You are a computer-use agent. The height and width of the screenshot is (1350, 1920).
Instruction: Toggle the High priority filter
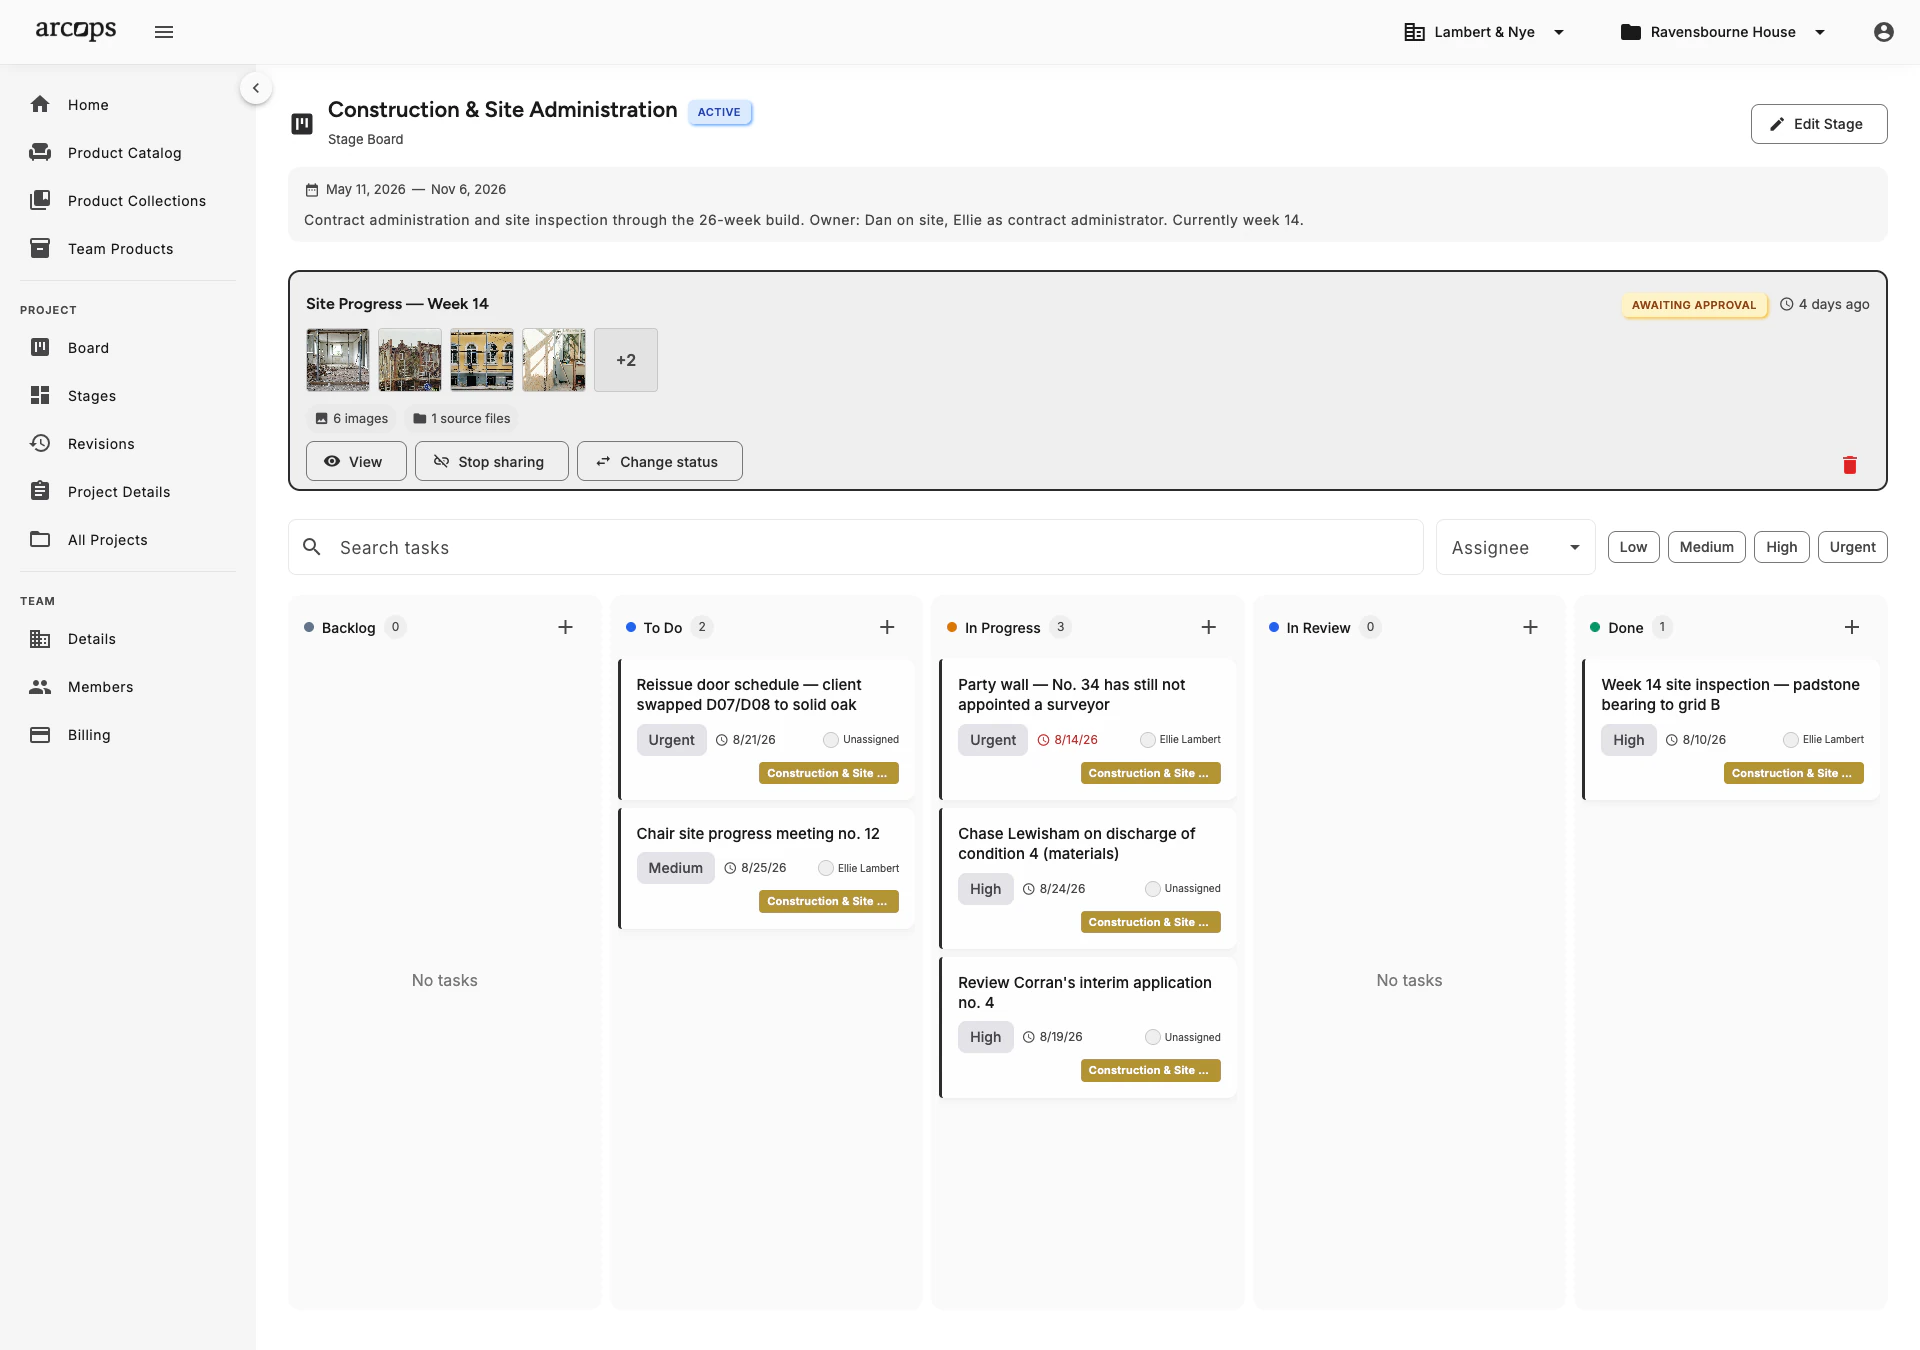[x=1781, y=547]
